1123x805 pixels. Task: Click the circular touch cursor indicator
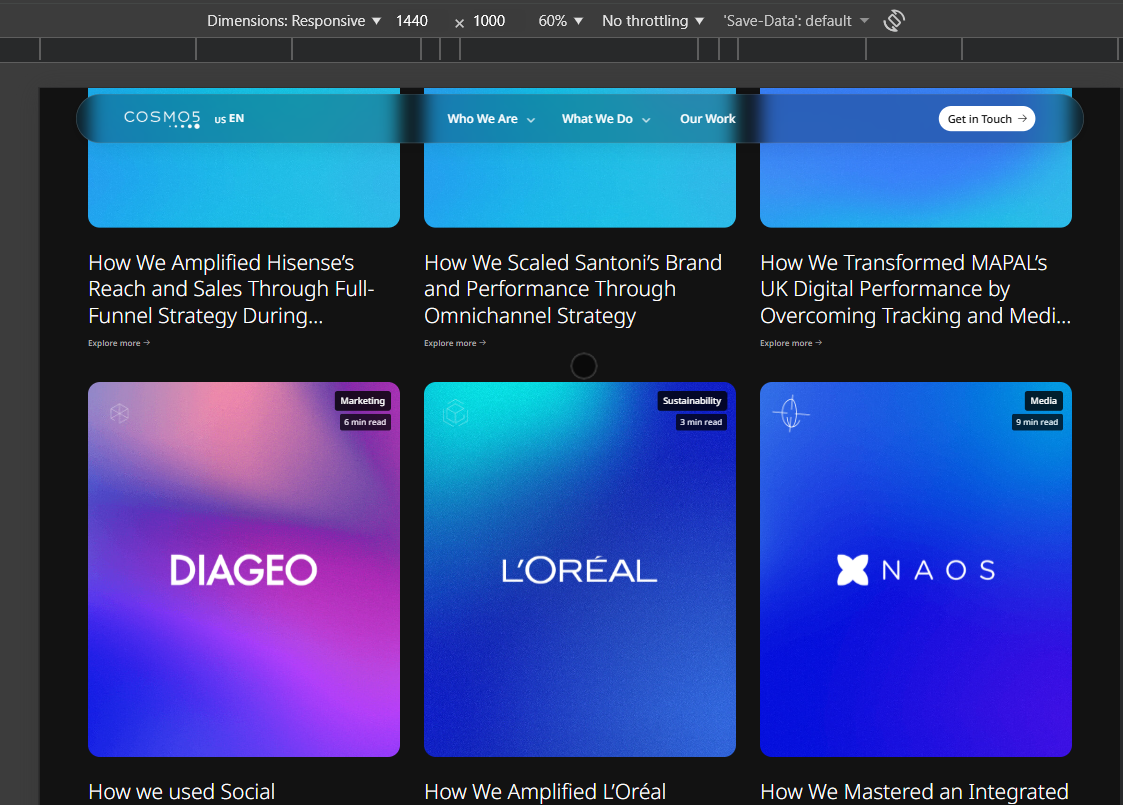coord(584,366)
